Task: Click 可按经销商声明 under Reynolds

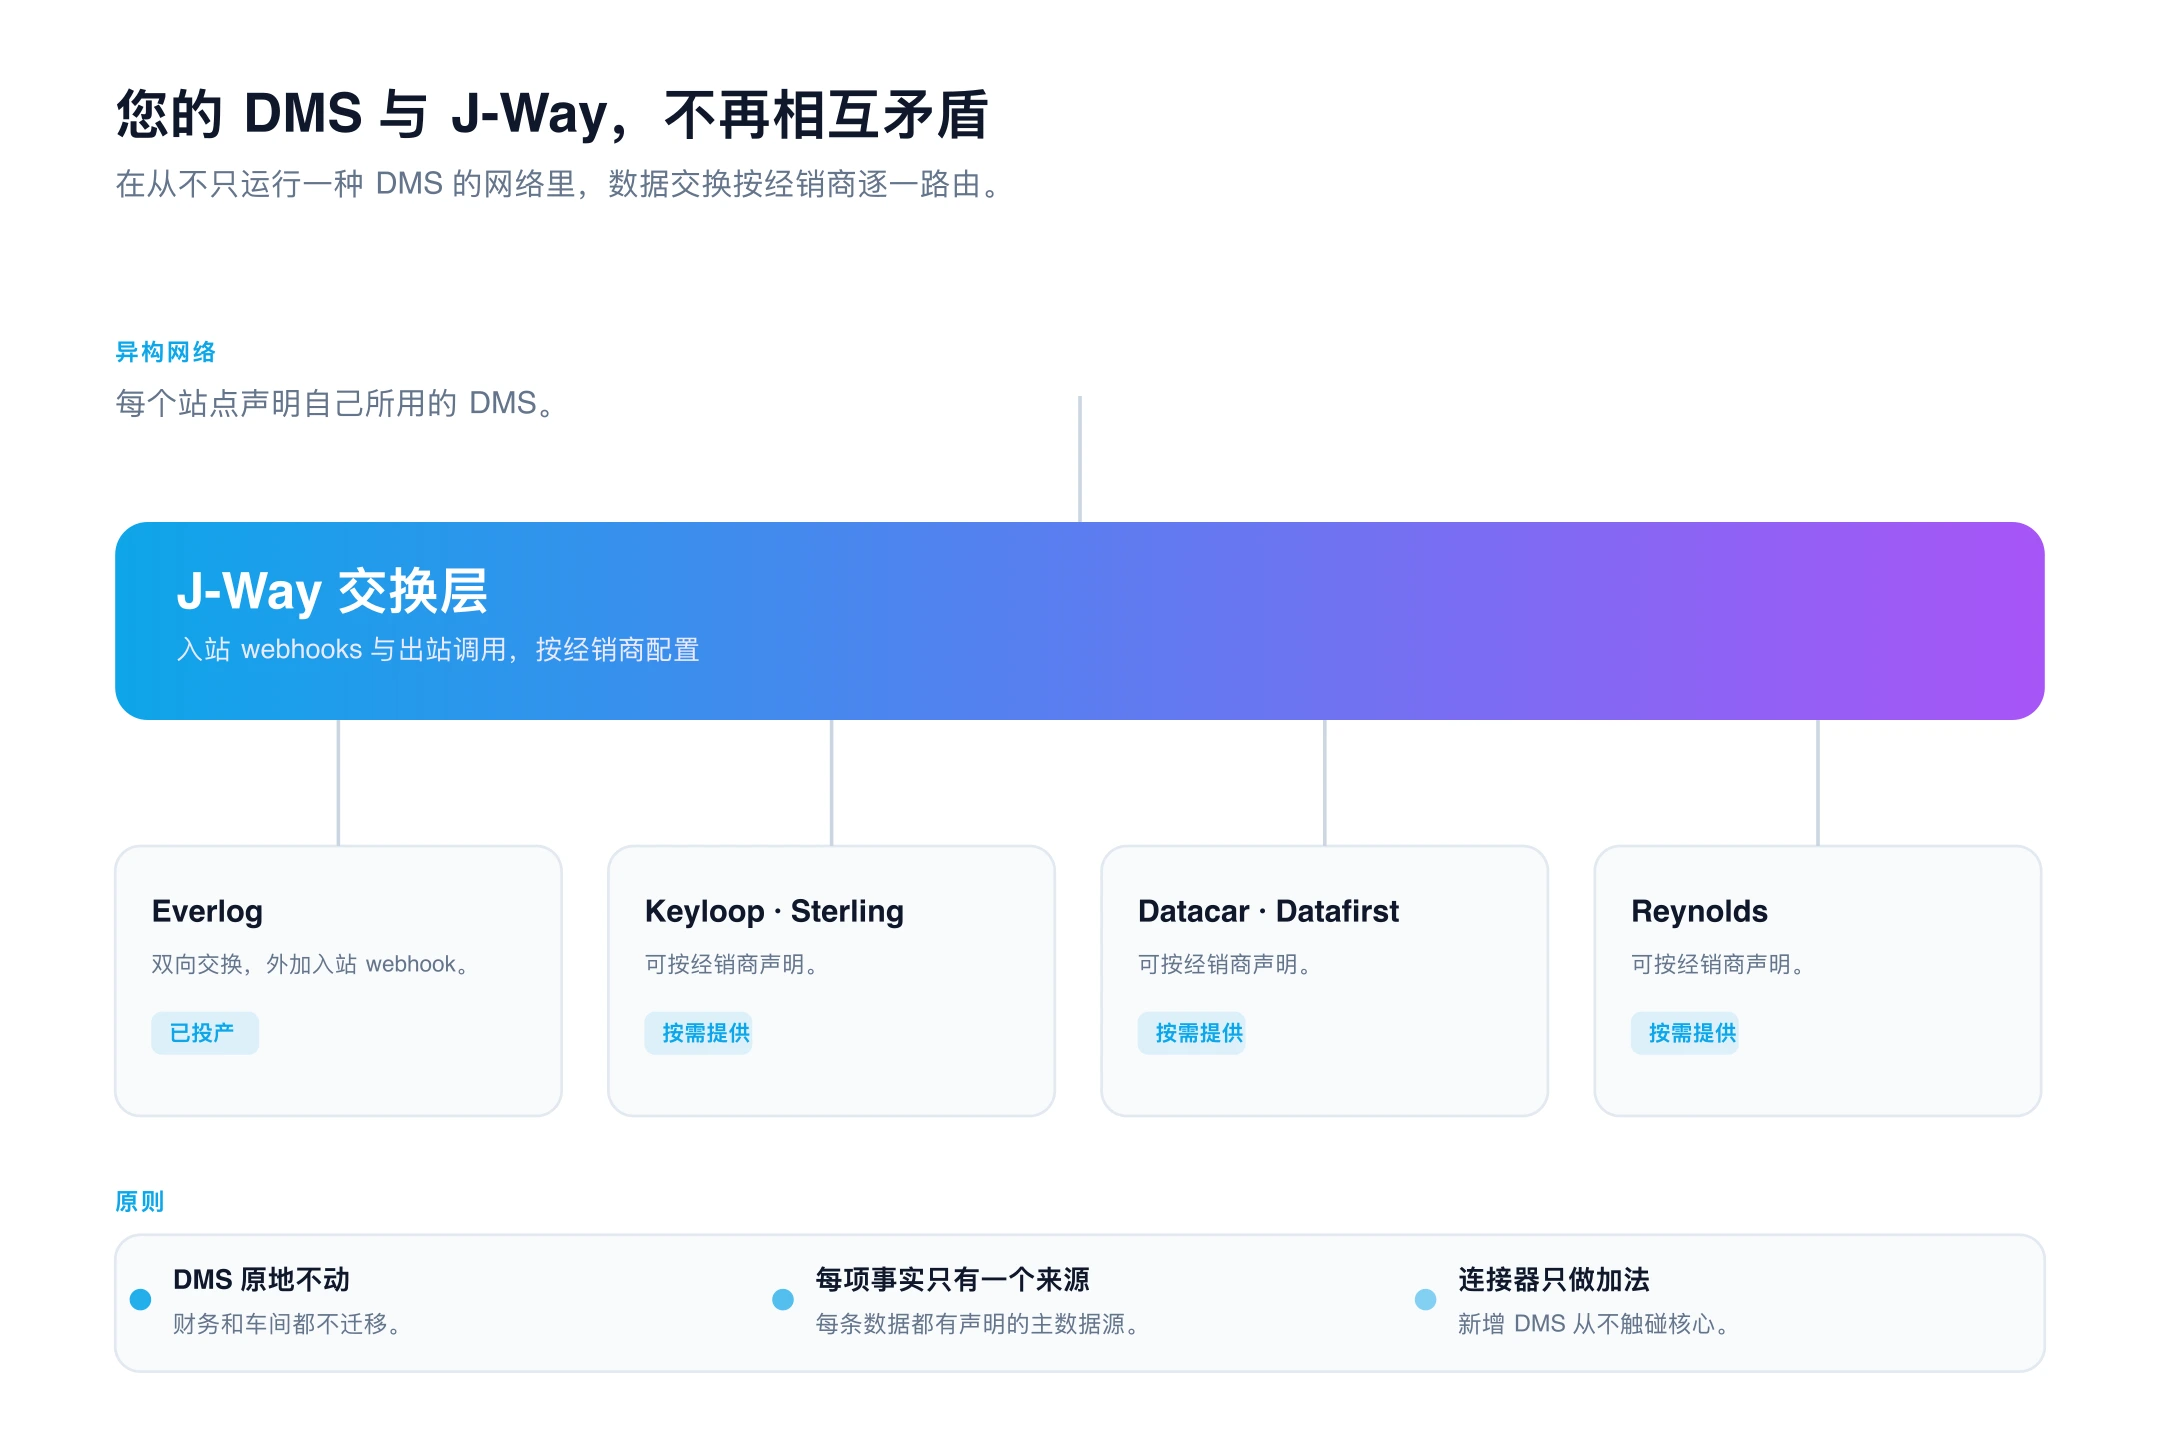Action: pyautogui.click(x=1718, y=964)
